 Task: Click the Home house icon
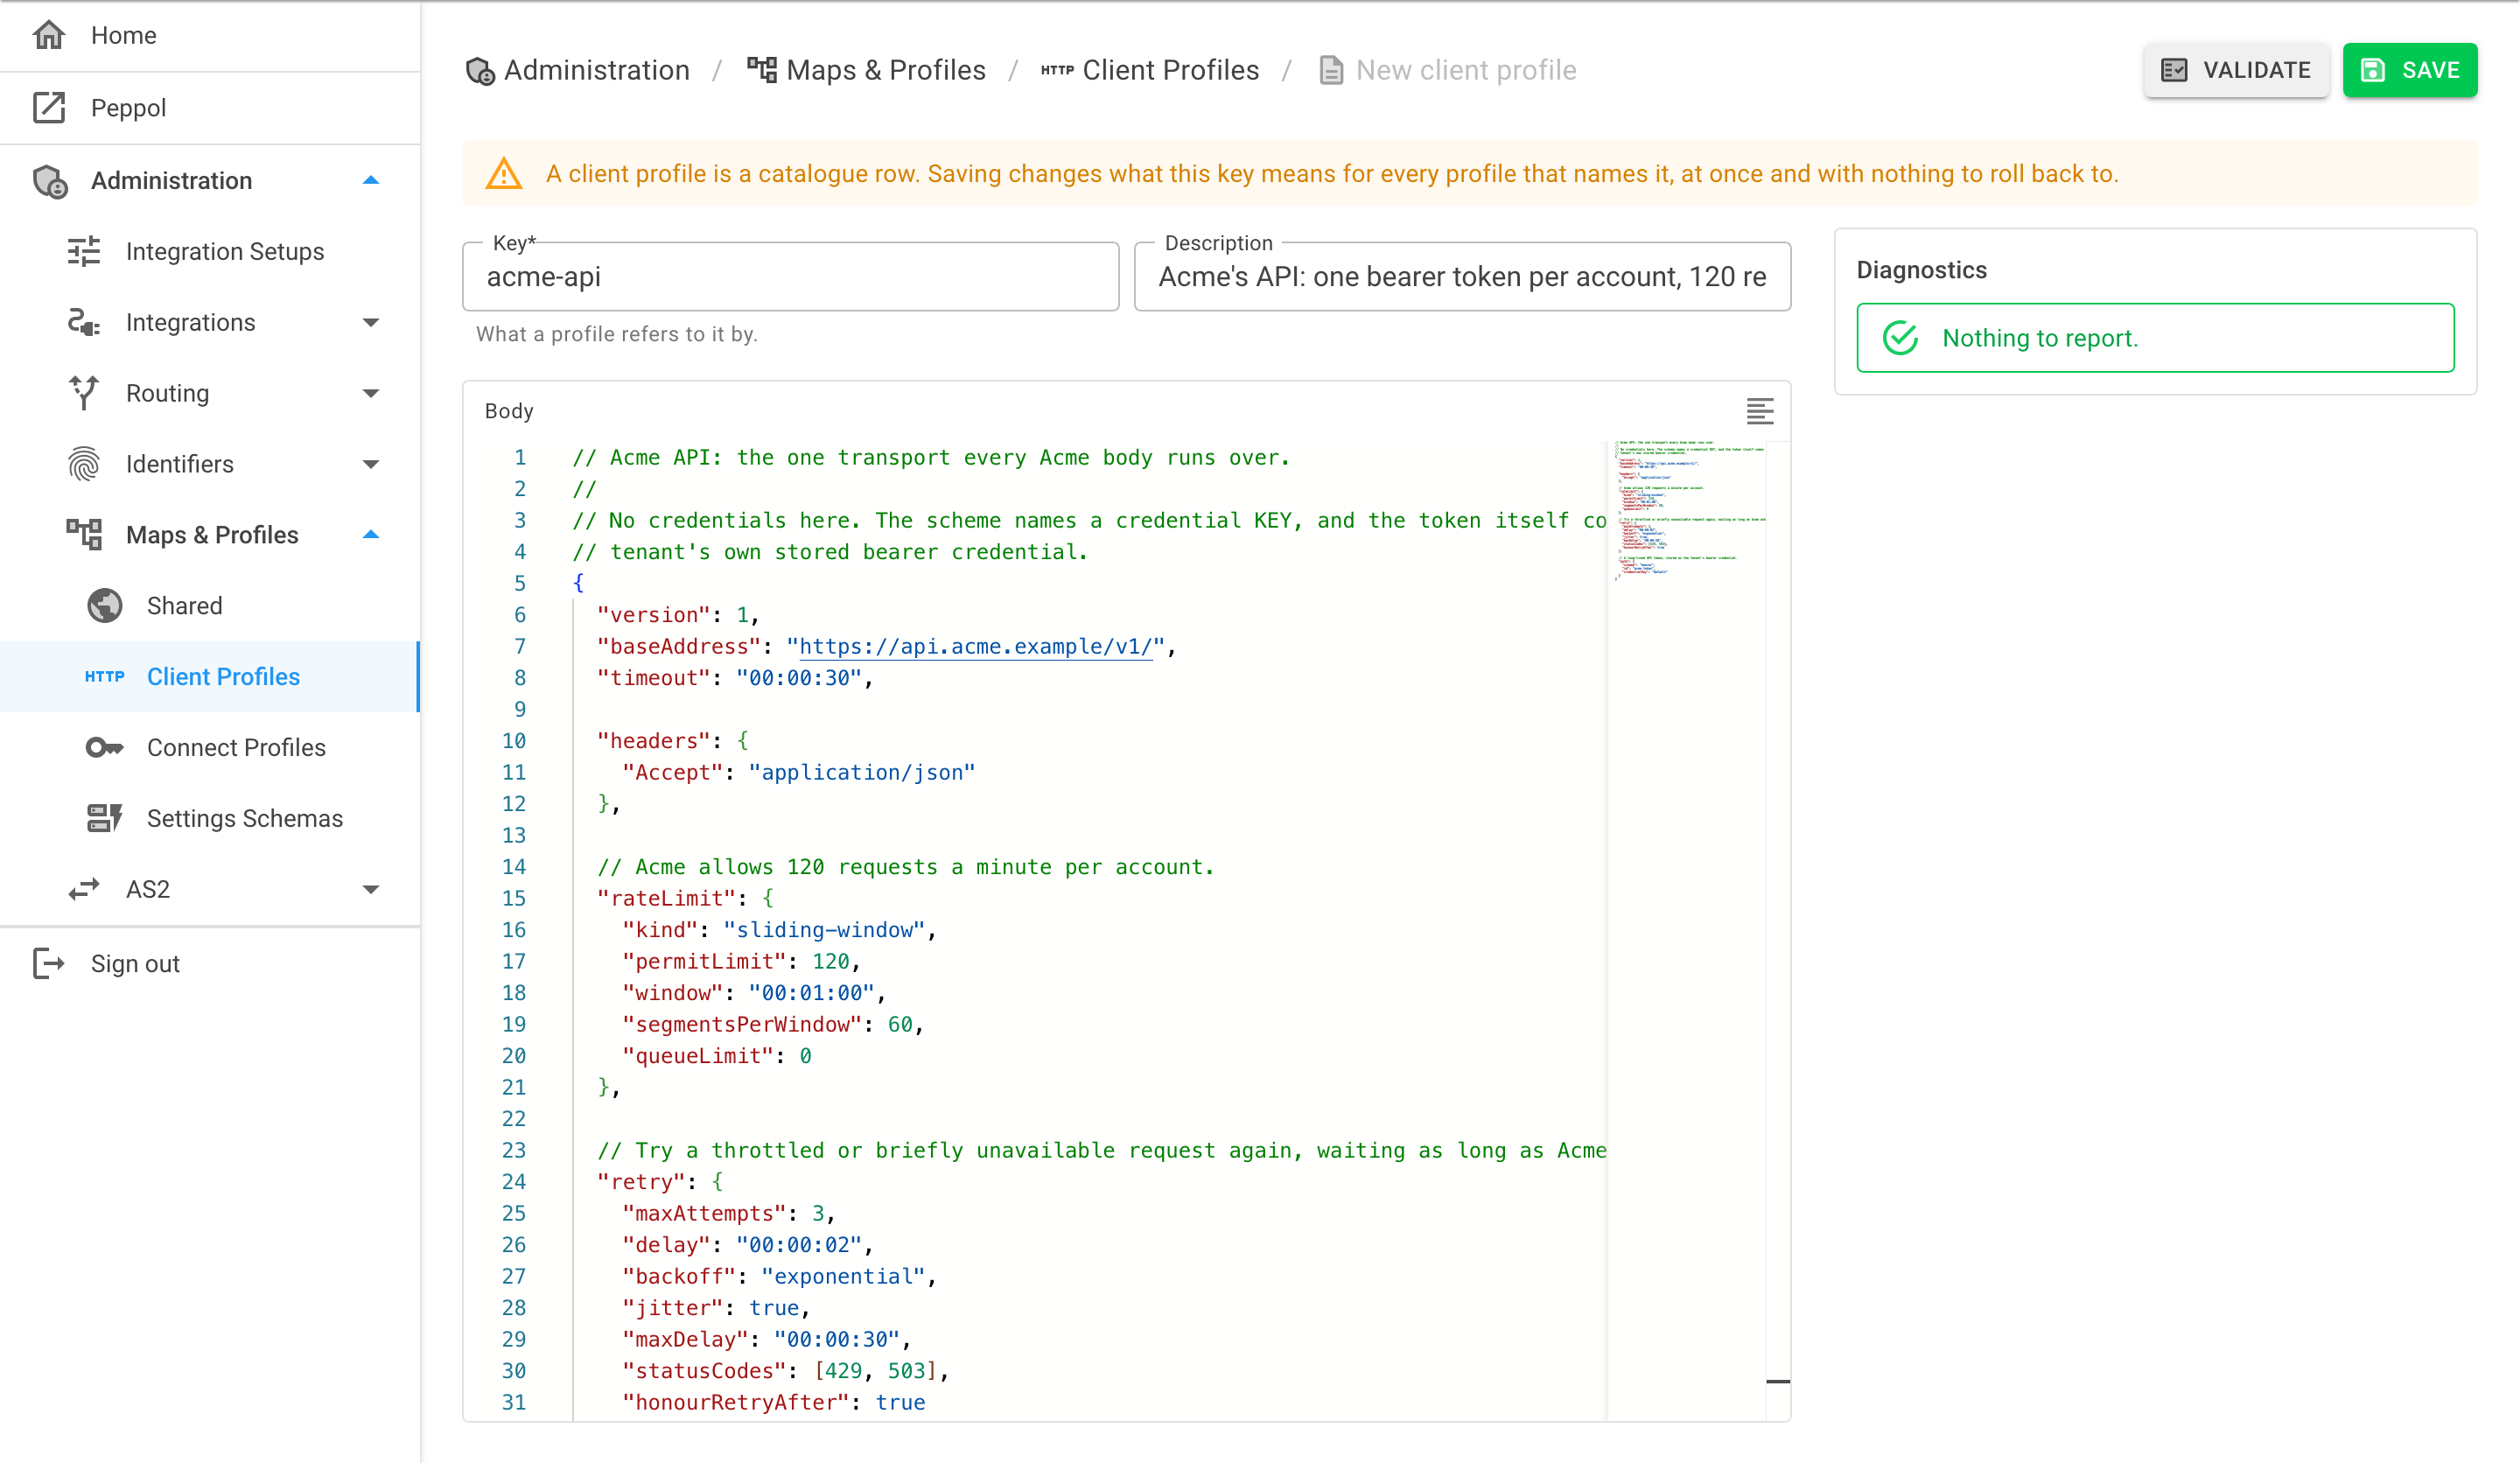[49, 35]
